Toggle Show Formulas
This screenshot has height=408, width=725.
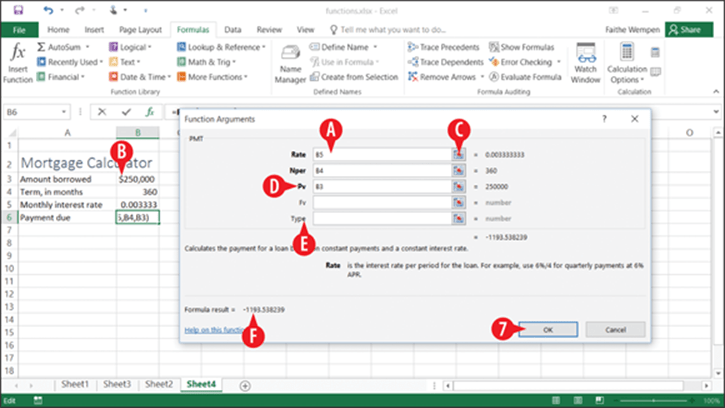522,47
